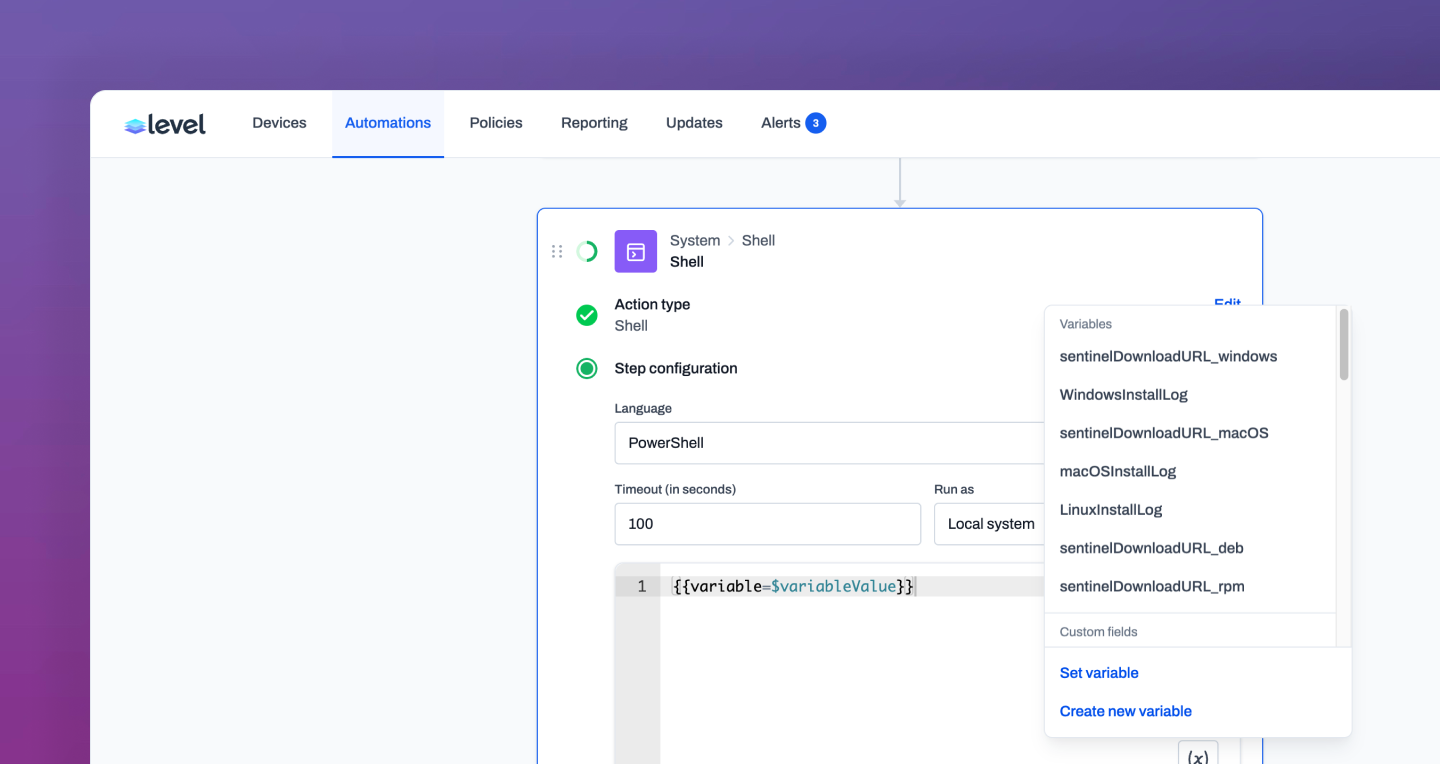Click the Set variable link
Image resolution: width=1440 pixels, height=764 pixels.
pos(1099,673)
